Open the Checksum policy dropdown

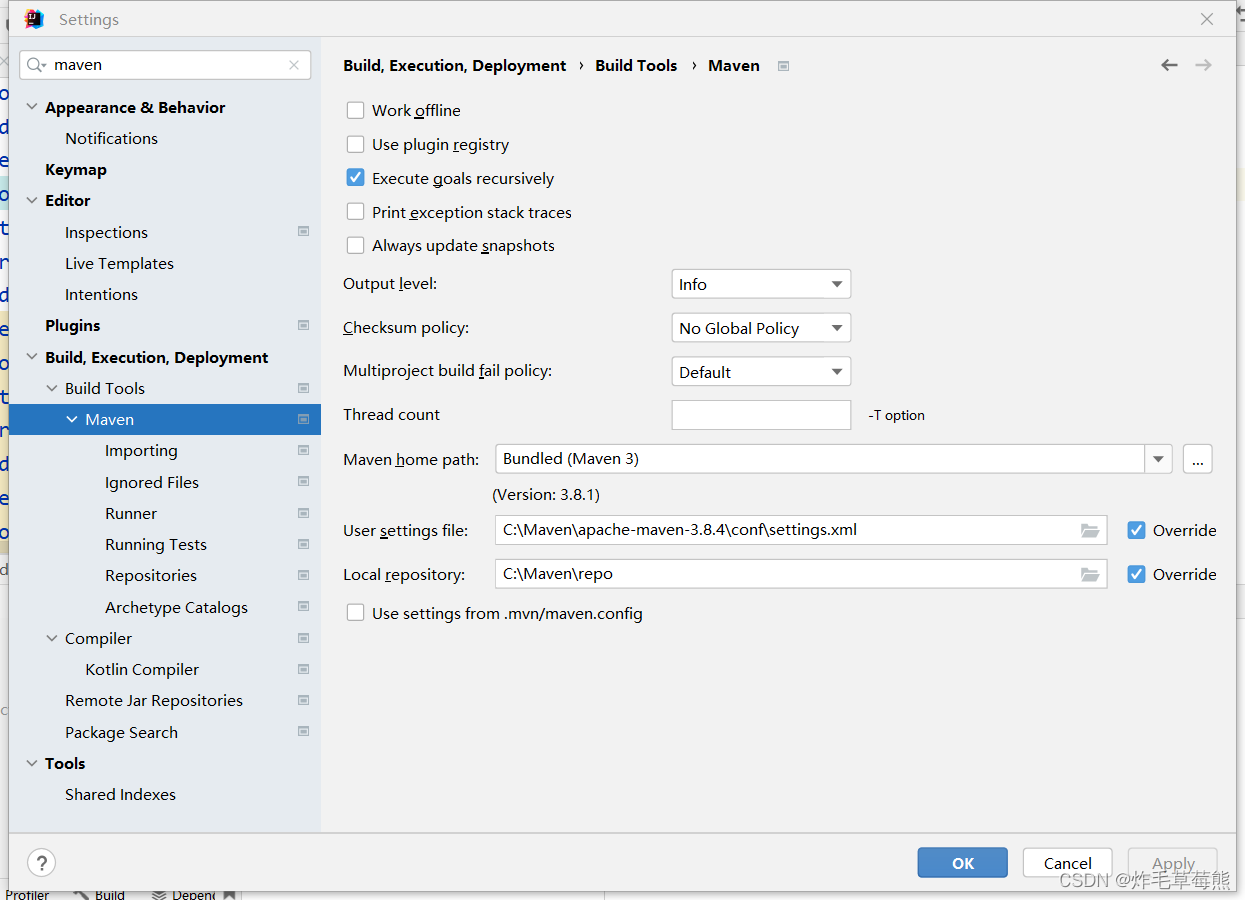[761, 328]
